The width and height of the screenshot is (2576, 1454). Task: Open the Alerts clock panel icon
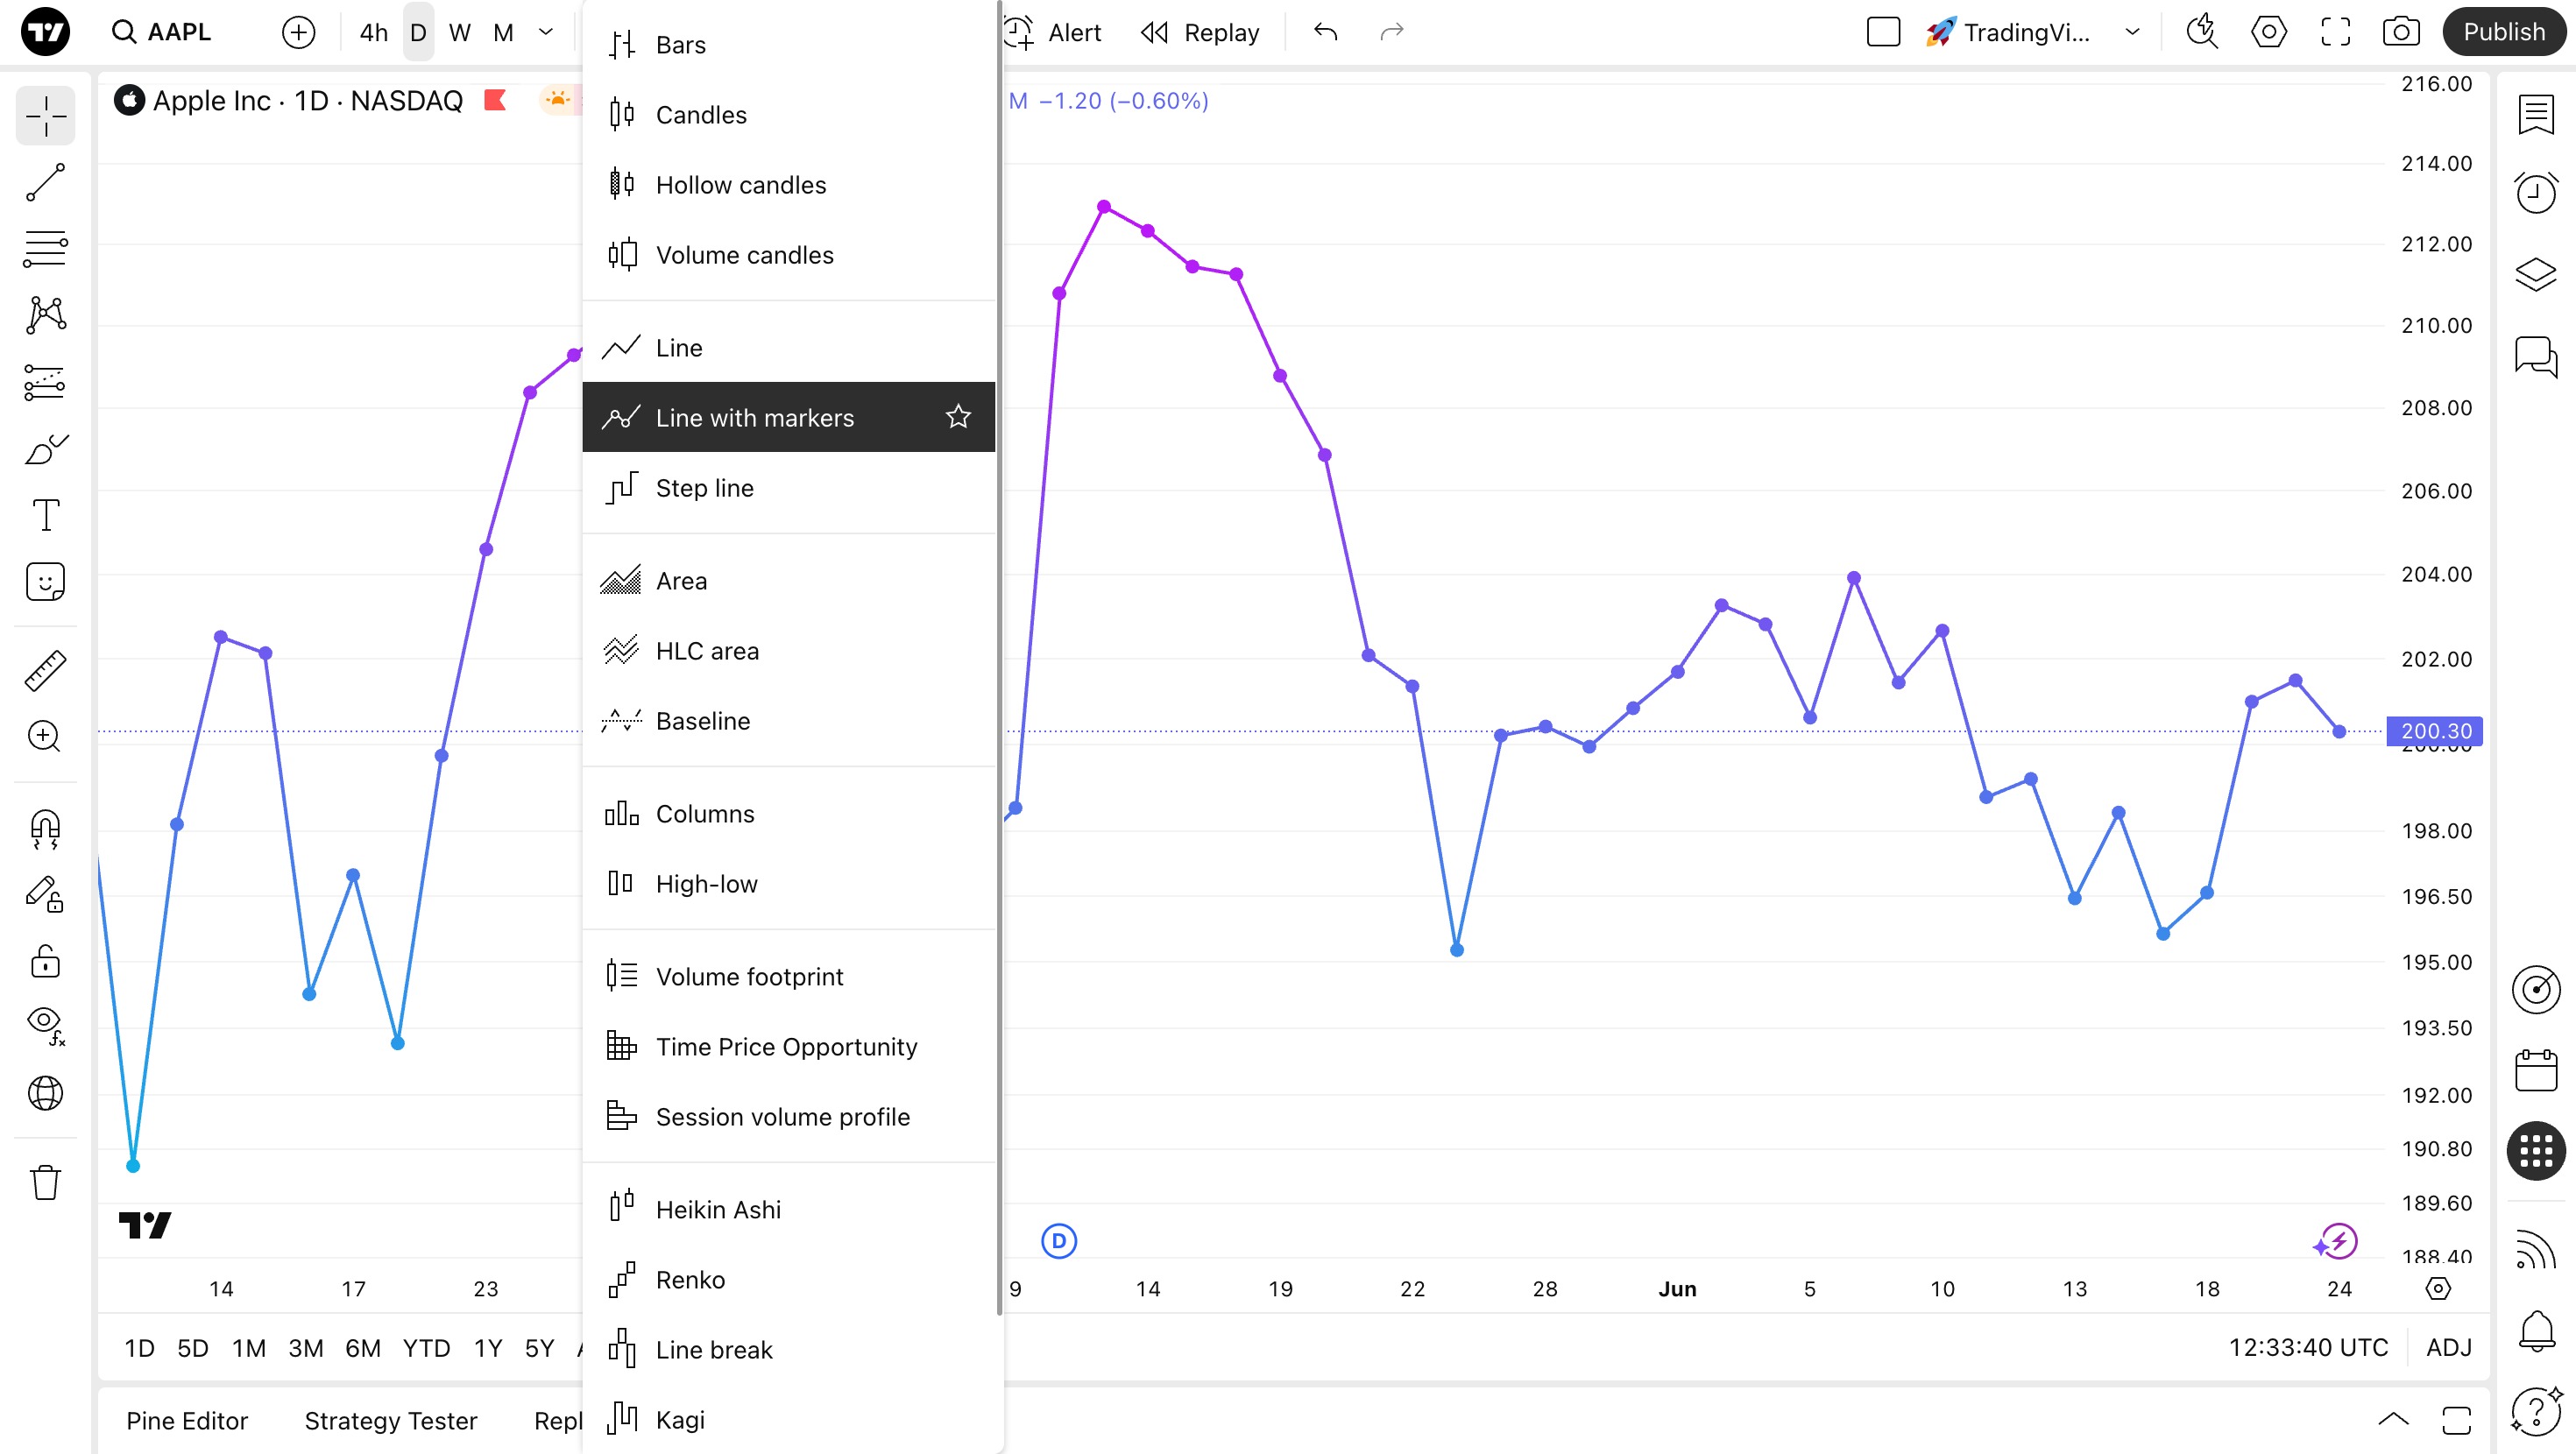click(2535, 193)
